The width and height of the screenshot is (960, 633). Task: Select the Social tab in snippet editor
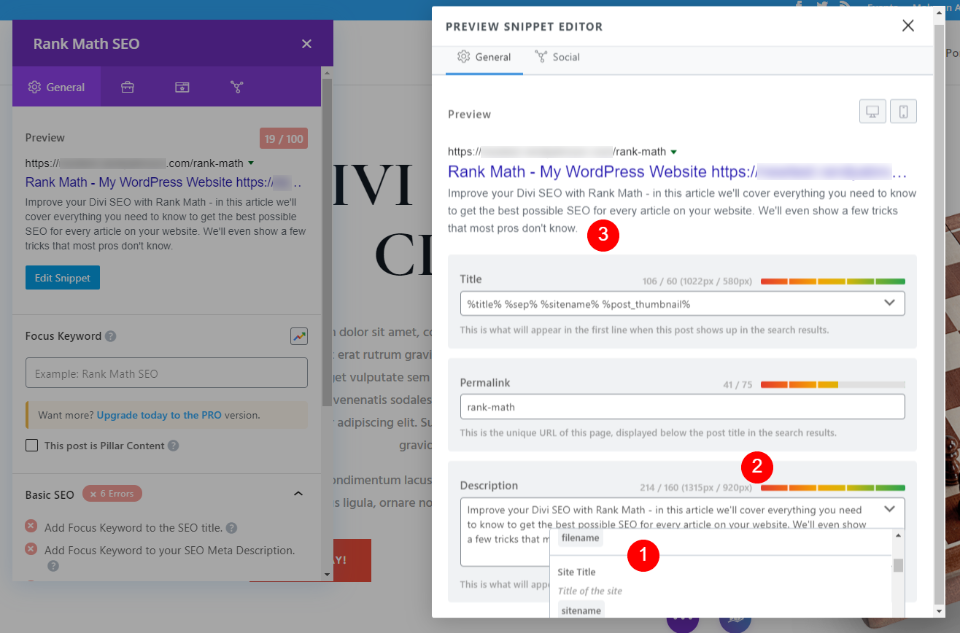coord(557,57)
